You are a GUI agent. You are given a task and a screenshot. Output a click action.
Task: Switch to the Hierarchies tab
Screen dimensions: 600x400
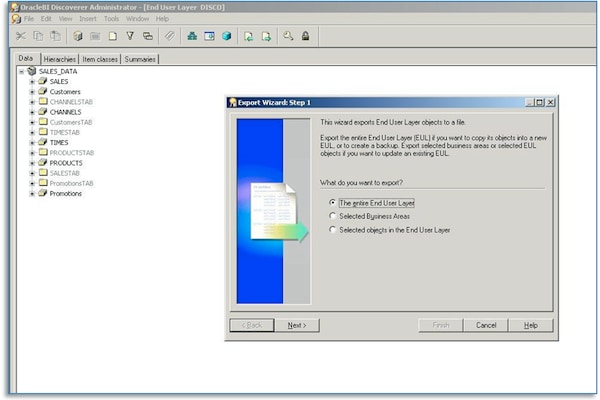60,59
